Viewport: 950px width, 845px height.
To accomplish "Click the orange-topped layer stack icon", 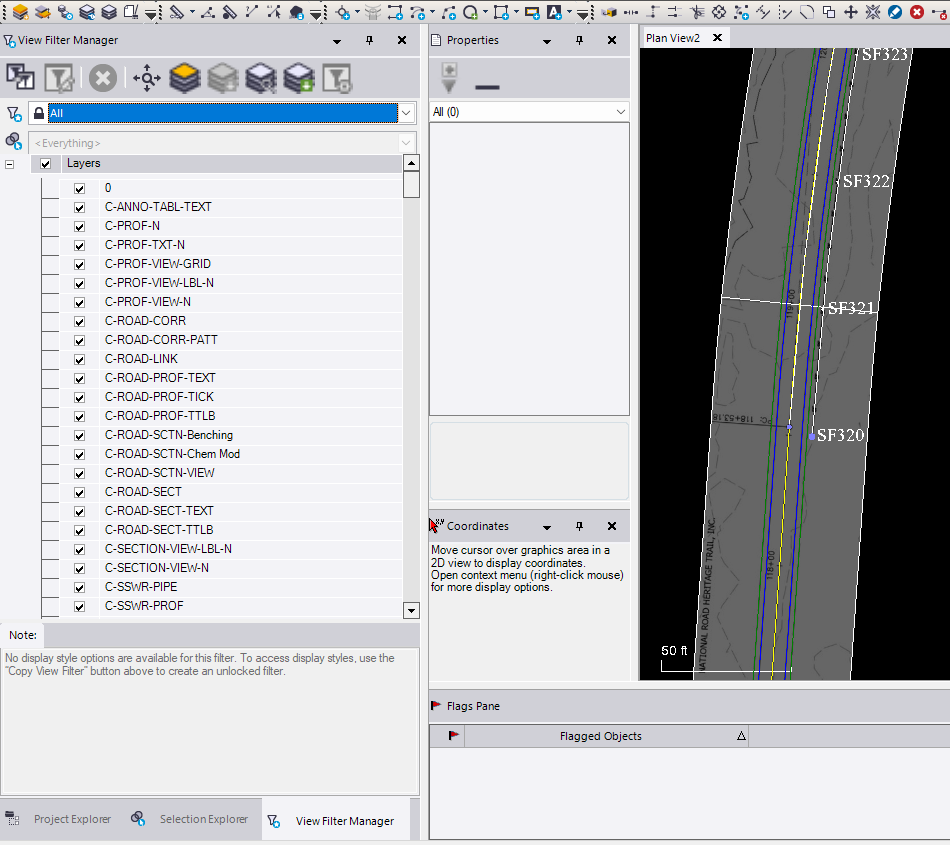I will point(184,78).
